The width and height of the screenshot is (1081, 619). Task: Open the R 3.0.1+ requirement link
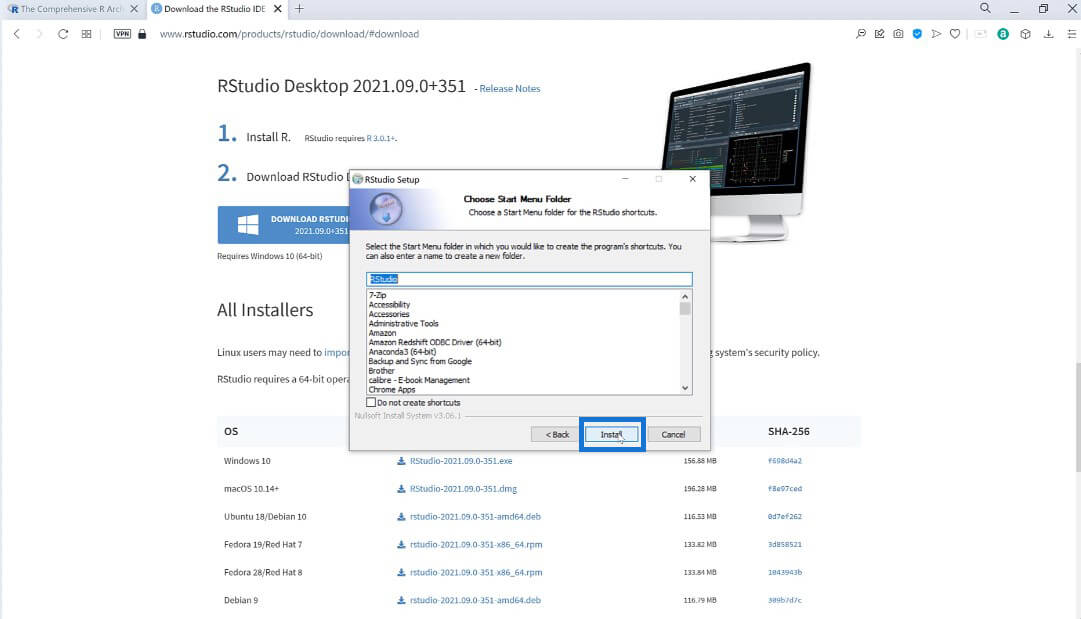(381, 139)
